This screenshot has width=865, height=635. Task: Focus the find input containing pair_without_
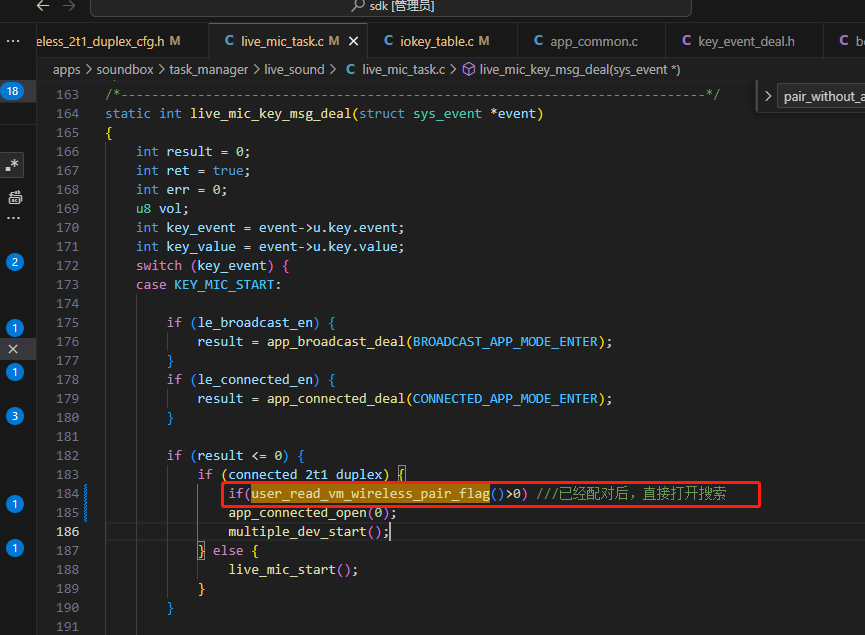click(x=821, y=97)
